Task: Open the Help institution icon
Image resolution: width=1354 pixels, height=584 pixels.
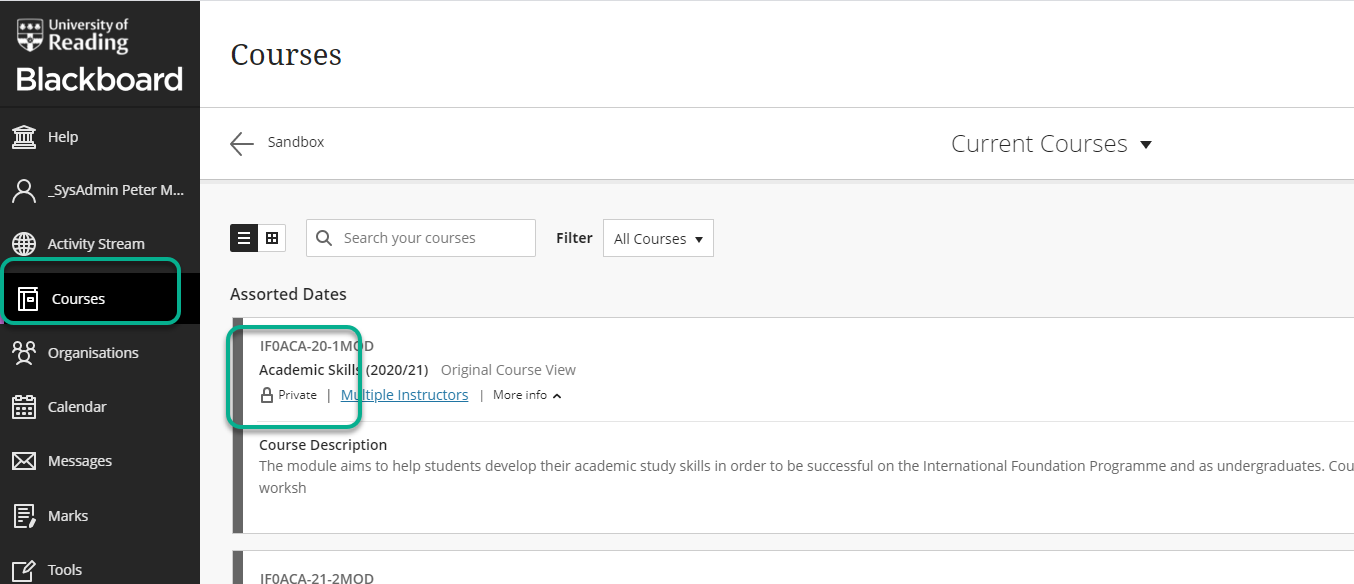Action: (24, 136)
